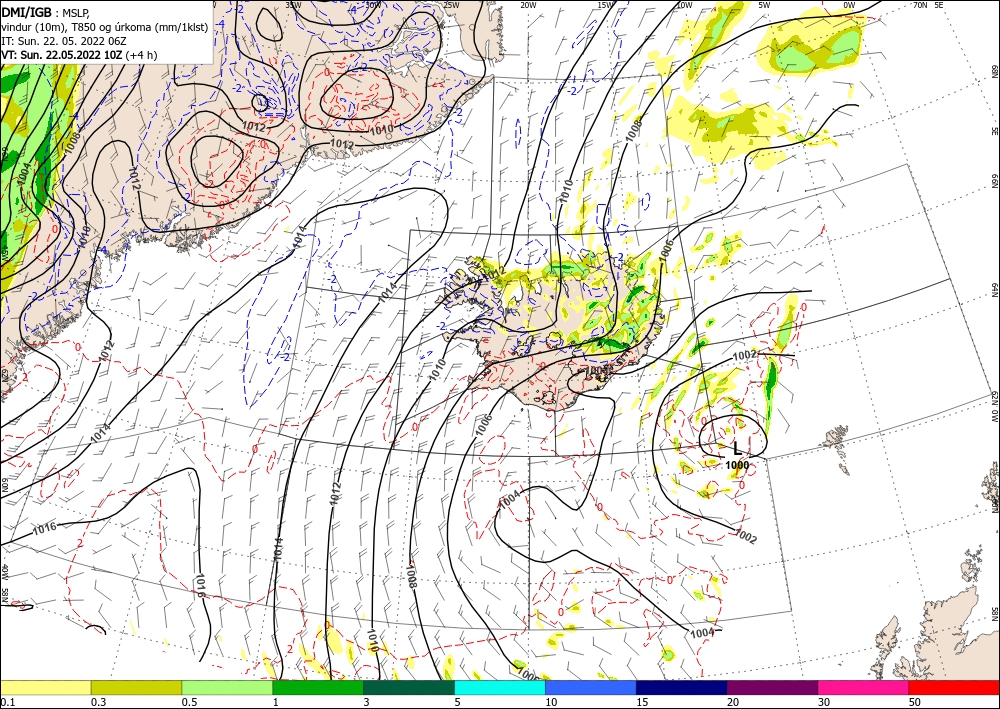
Task: Click the "0.1" legend scale value
Action: pyautogui.click(x=6, y=702)
